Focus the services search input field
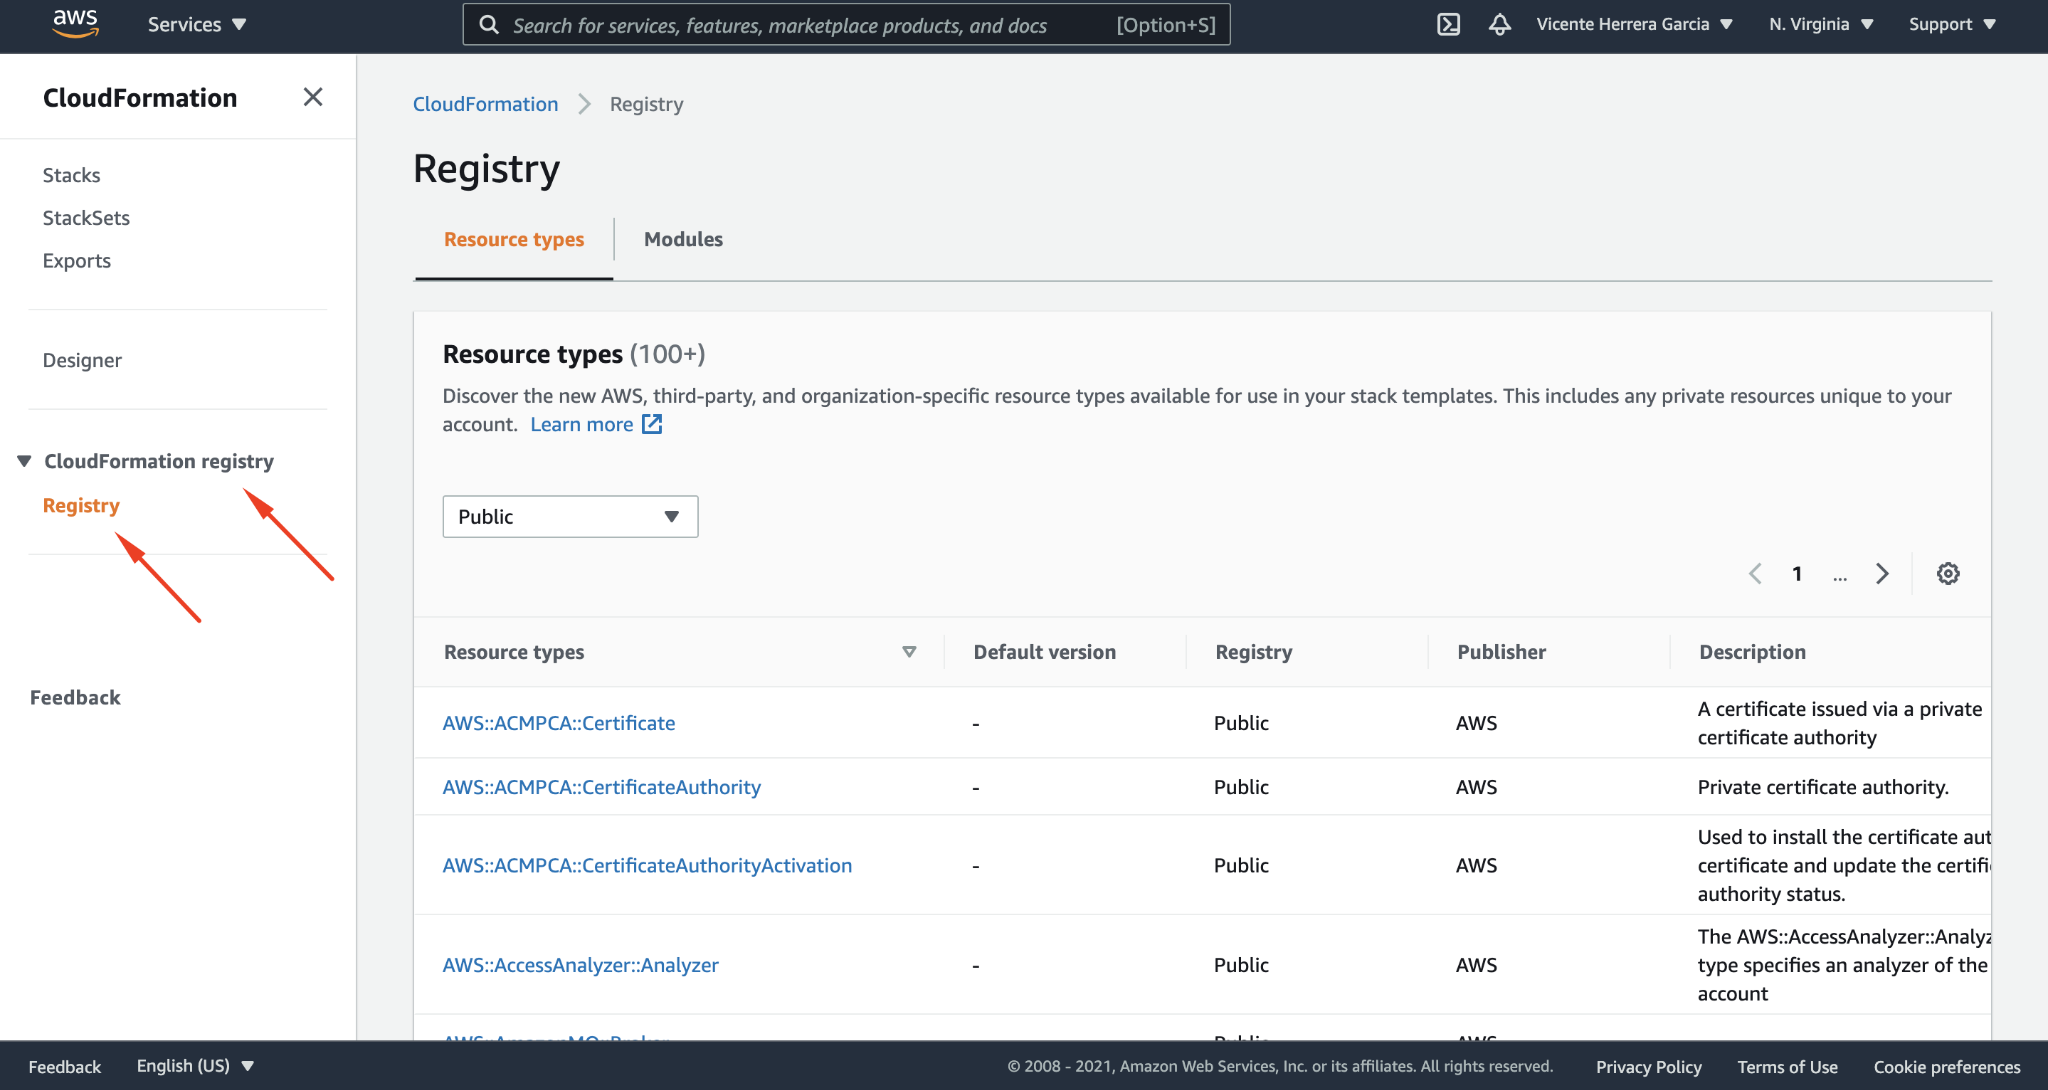 (846, 25)
